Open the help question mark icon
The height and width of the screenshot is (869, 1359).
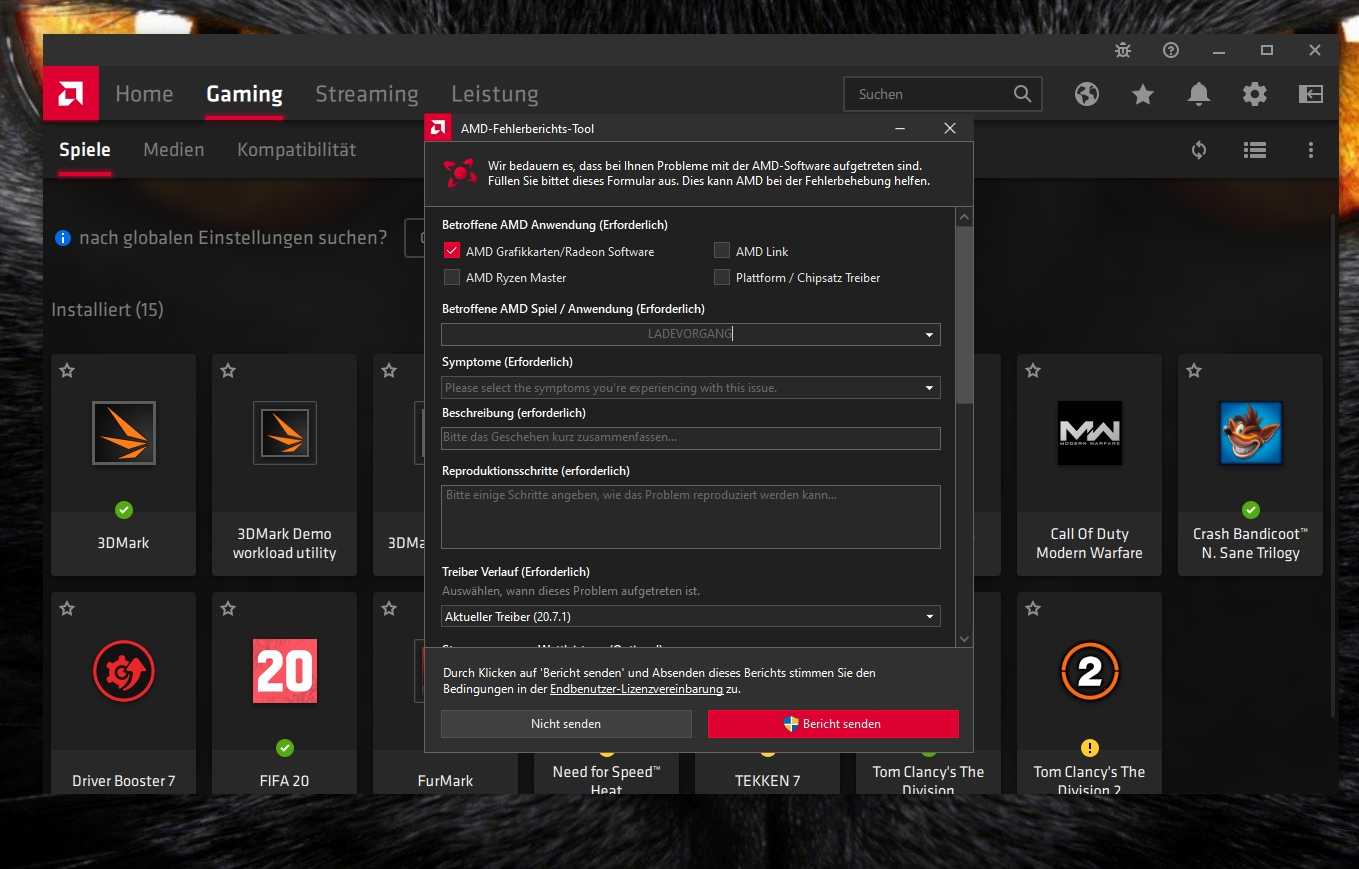(x=1171, y=50)
